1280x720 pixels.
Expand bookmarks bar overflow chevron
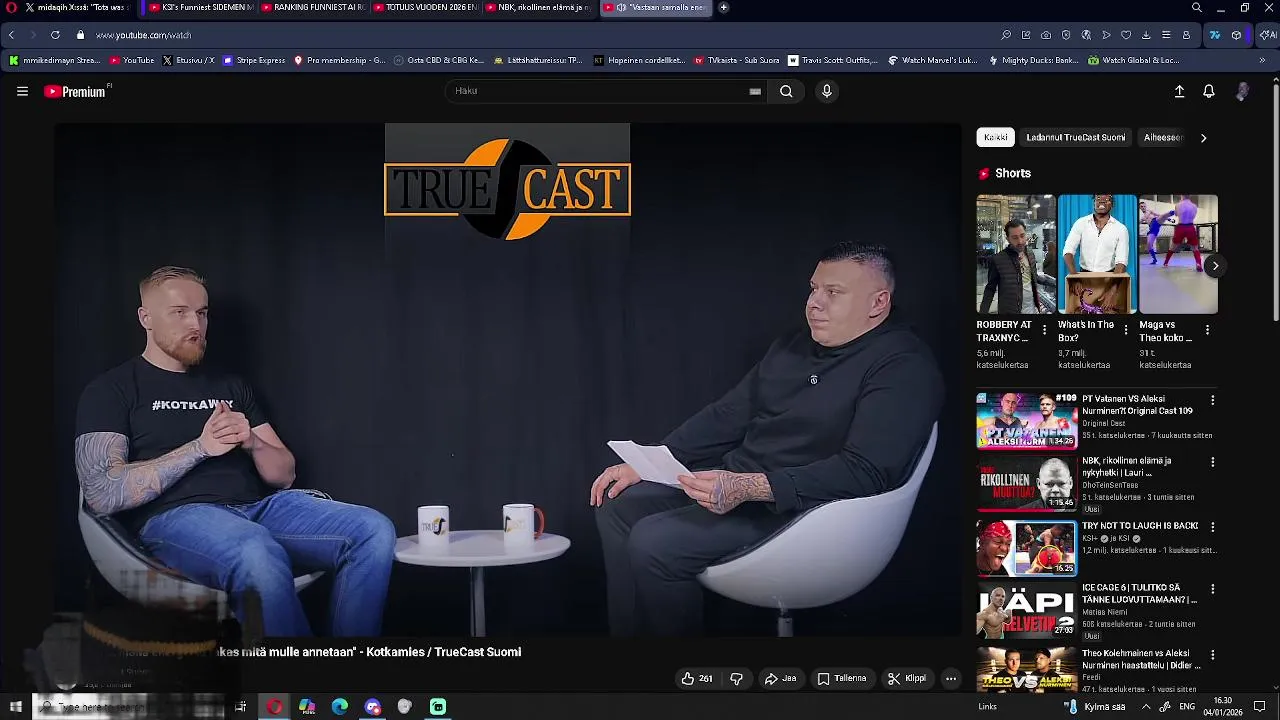(x=1262, y=60)
